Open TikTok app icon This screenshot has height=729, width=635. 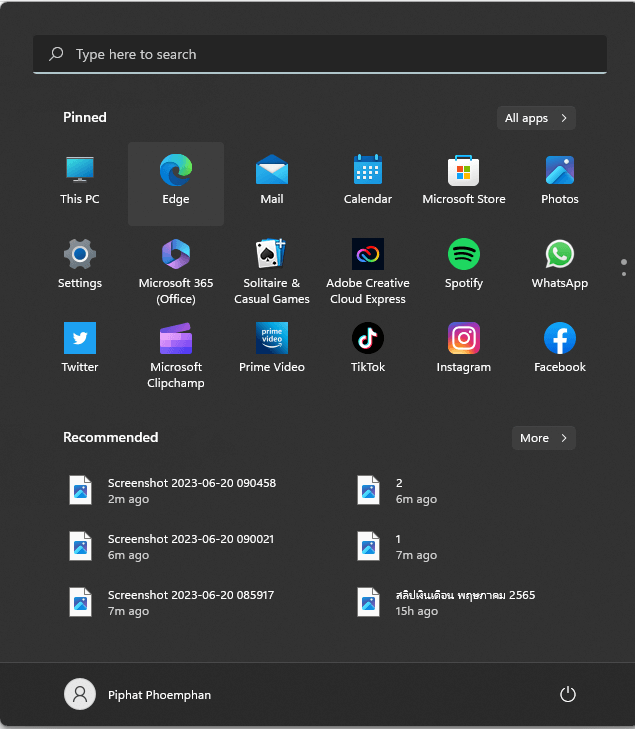(368, 339)
